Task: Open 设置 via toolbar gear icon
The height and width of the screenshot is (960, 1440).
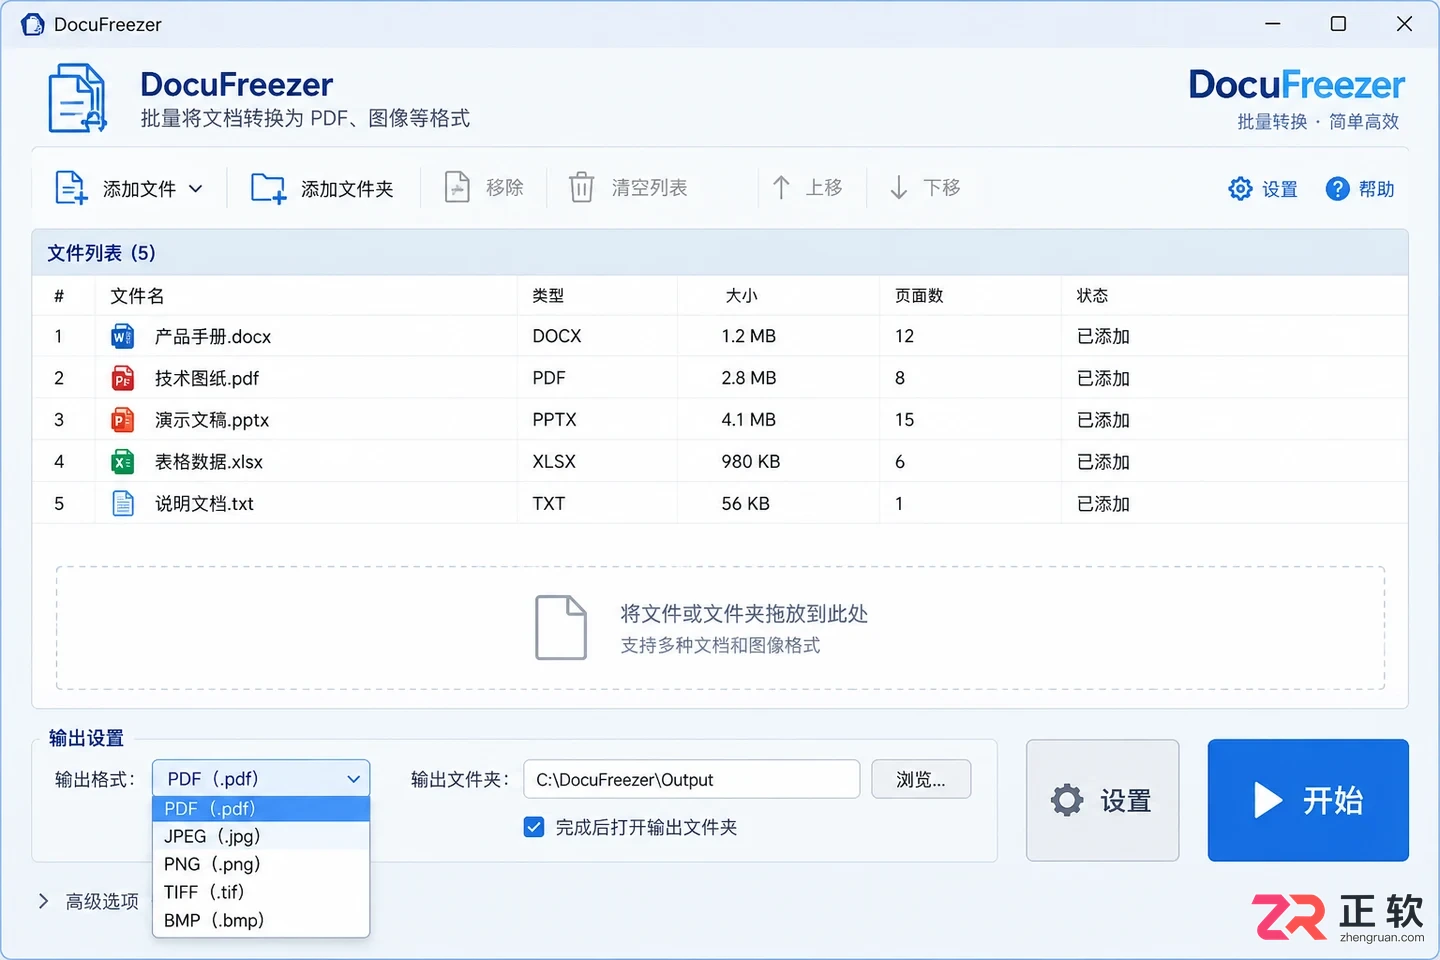Action: click(x=1240, y=188)
